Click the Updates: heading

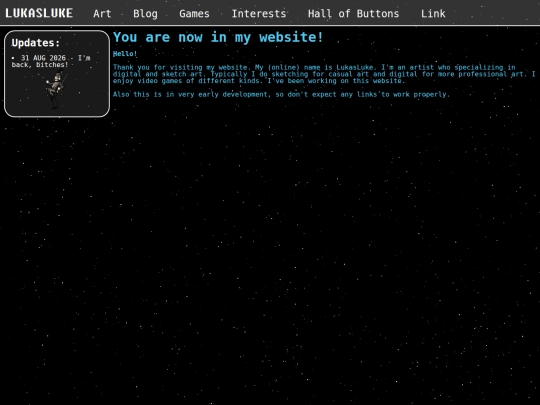coord(35,43)
